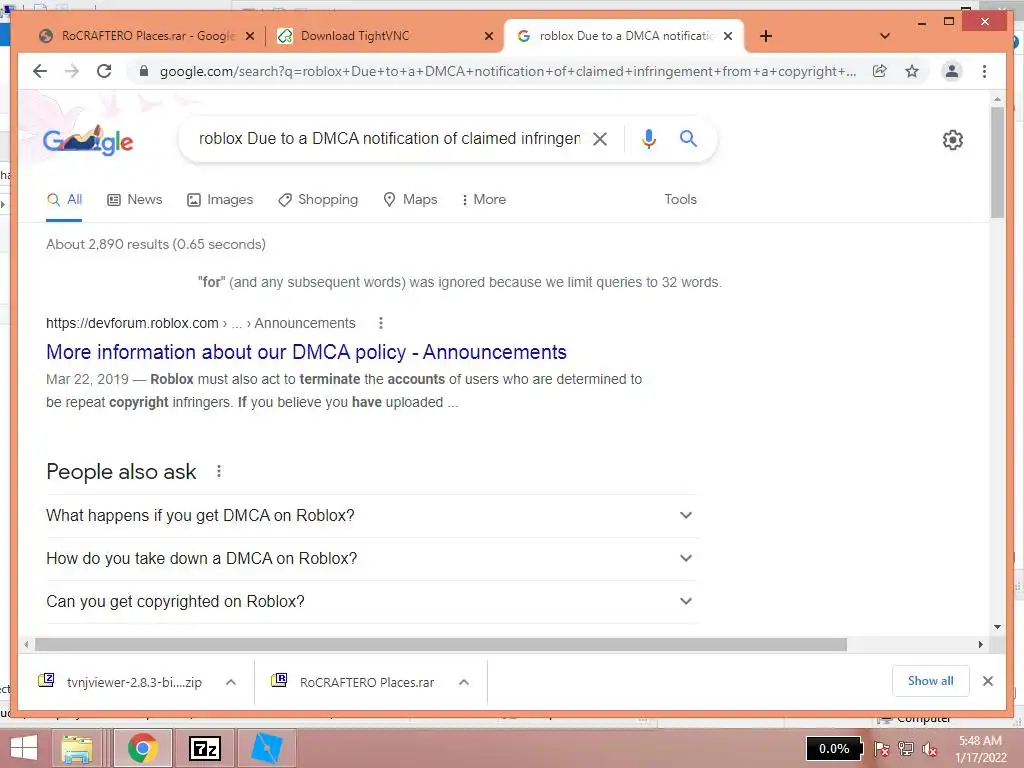Click the Chrome taskbar icon

142,748
